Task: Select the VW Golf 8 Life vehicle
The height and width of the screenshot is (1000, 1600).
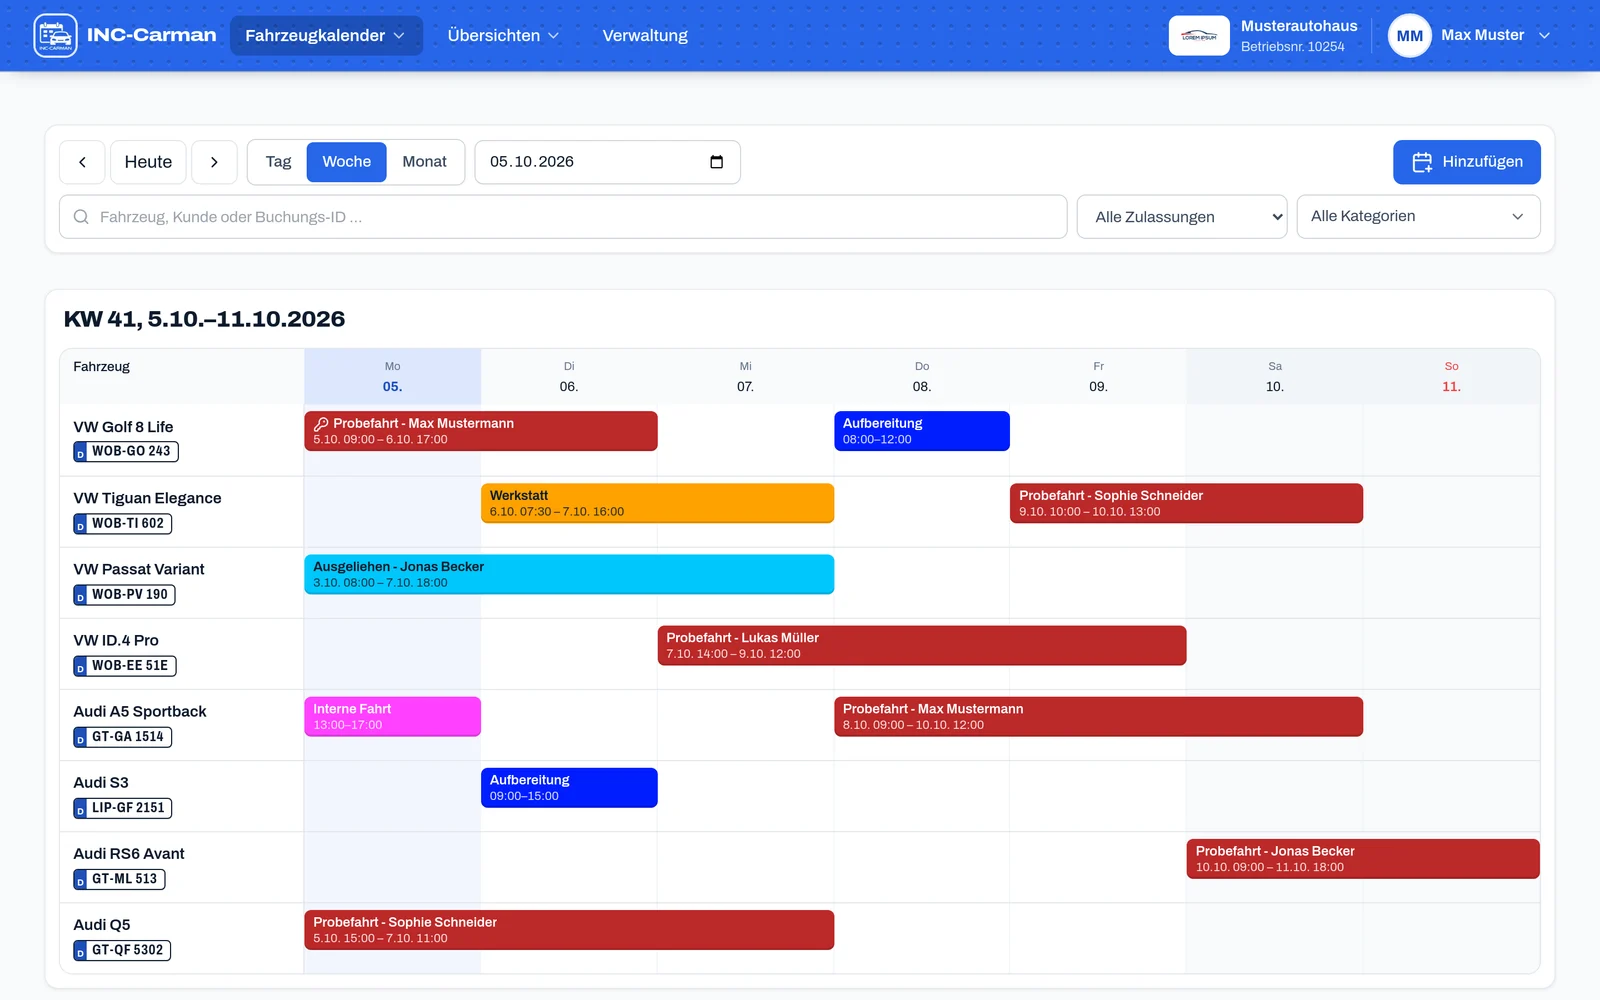Action: pos(123,427)
